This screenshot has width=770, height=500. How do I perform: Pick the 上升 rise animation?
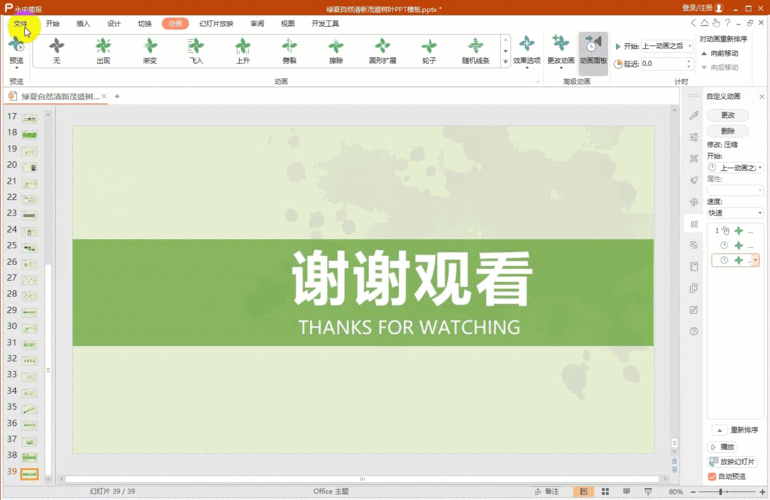click(x=243, y=51)
